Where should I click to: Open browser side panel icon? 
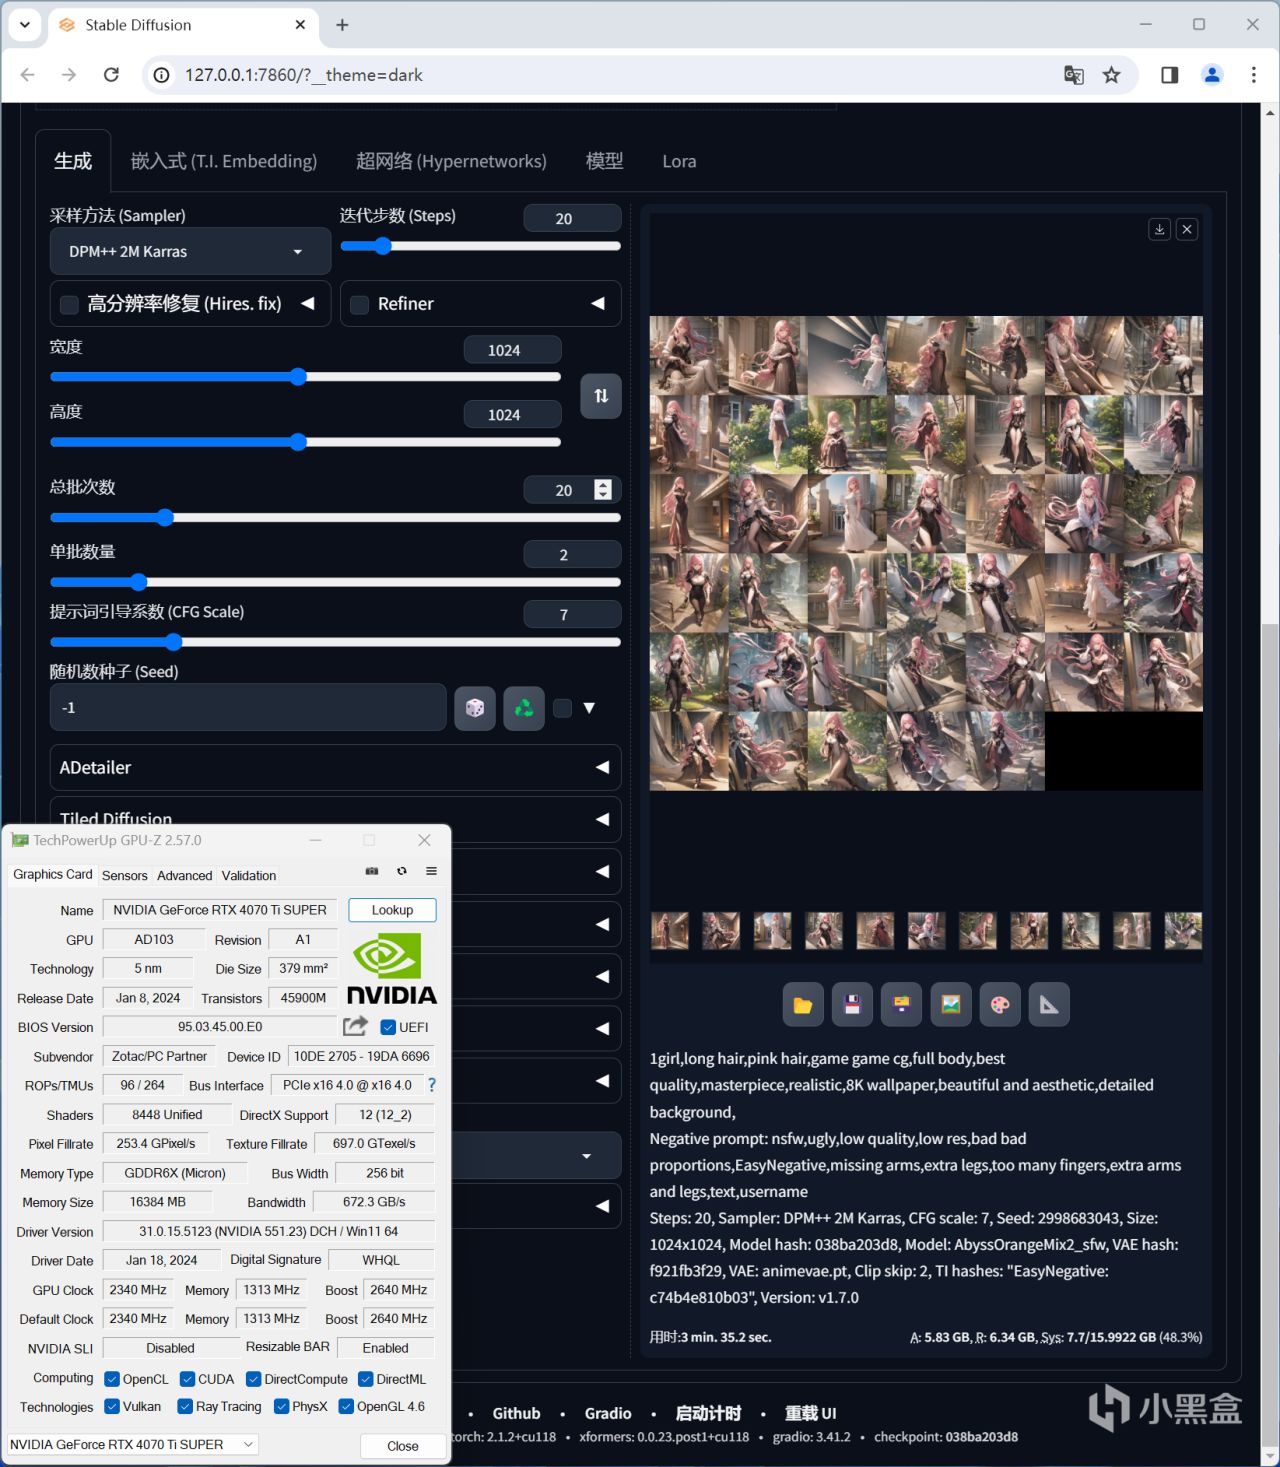click(x=1169, y=75)
